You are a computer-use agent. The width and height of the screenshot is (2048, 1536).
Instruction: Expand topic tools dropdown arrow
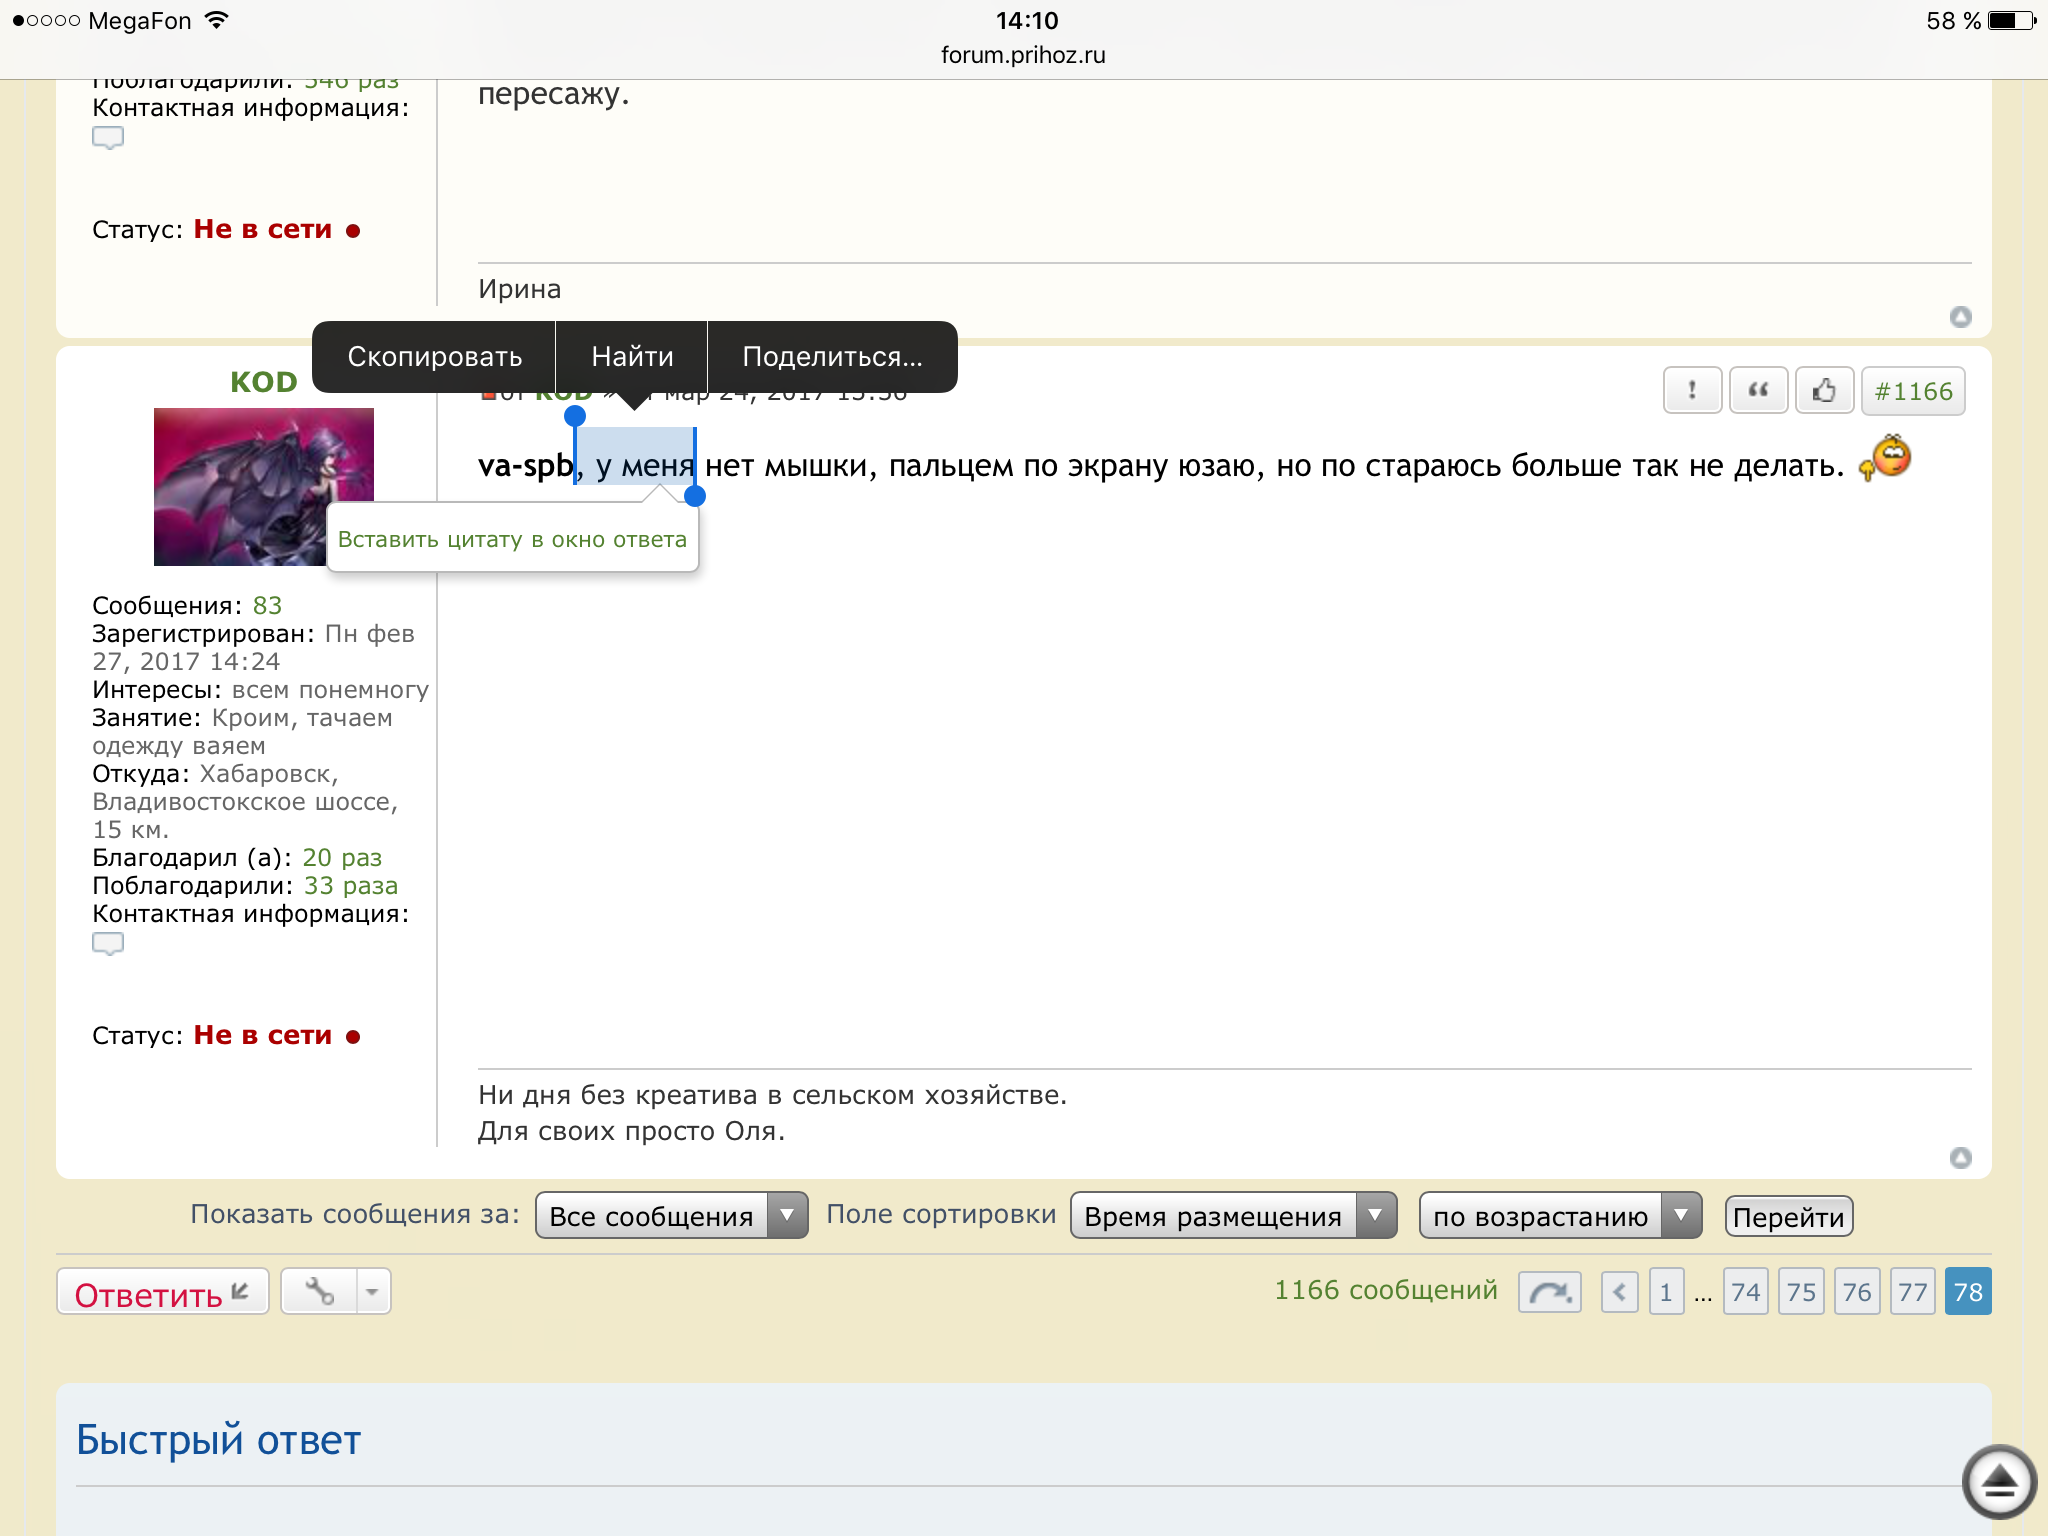tap(372, 1292)
